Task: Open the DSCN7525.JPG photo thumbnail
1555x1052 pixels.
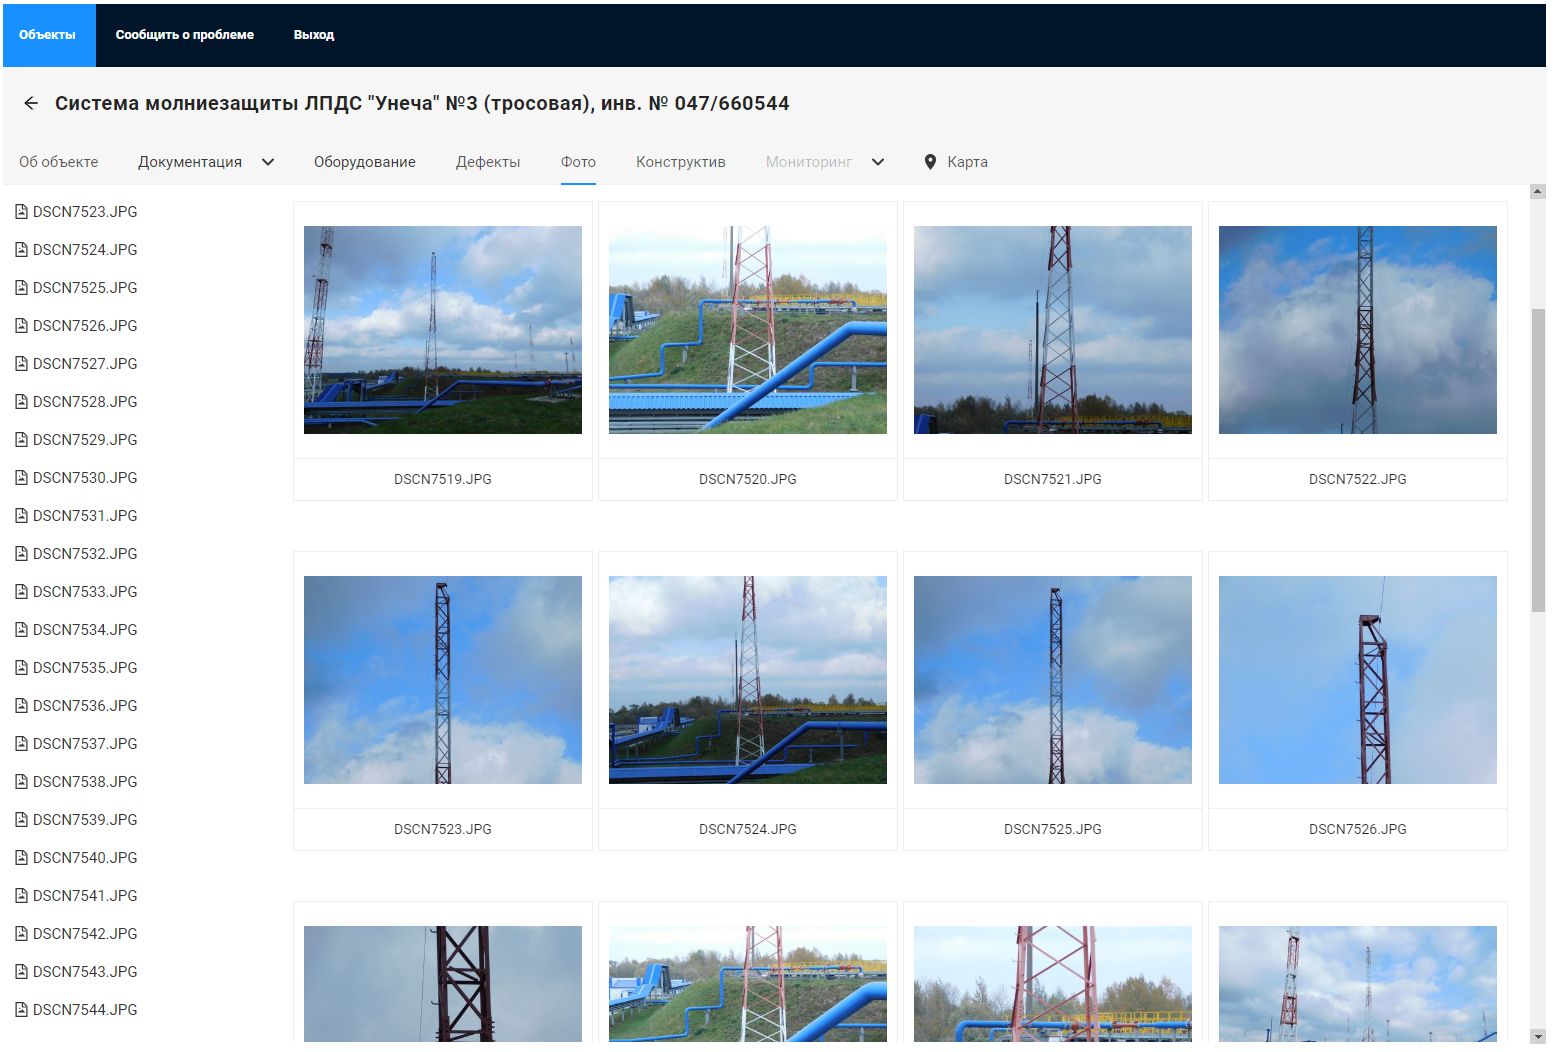Action: (x=1053, y=680)
